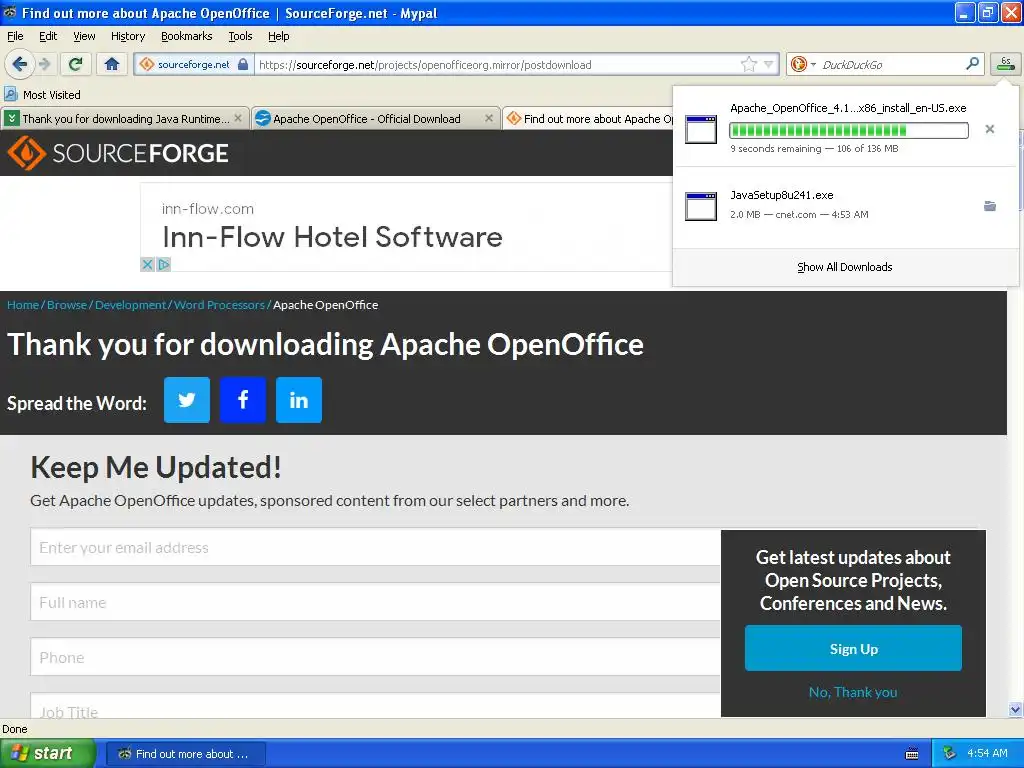Screen dimensions: 1024x768
Task: Click the scrollbar down arrow
Action: click(x=1015, y=709)
